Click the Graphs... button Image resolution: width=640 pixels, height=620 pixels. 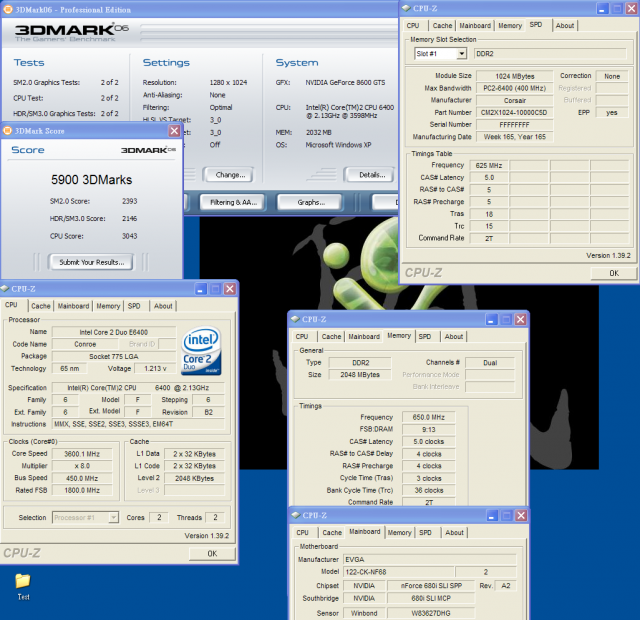click(x=311, y=202)
